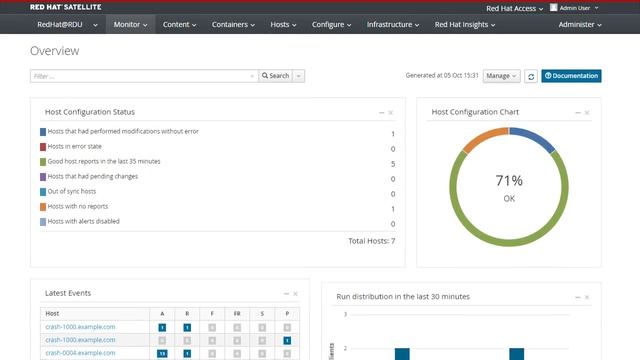Open 'Good host reports in the last 35 minutes'

pyautogui.click(x=104, y=161)
